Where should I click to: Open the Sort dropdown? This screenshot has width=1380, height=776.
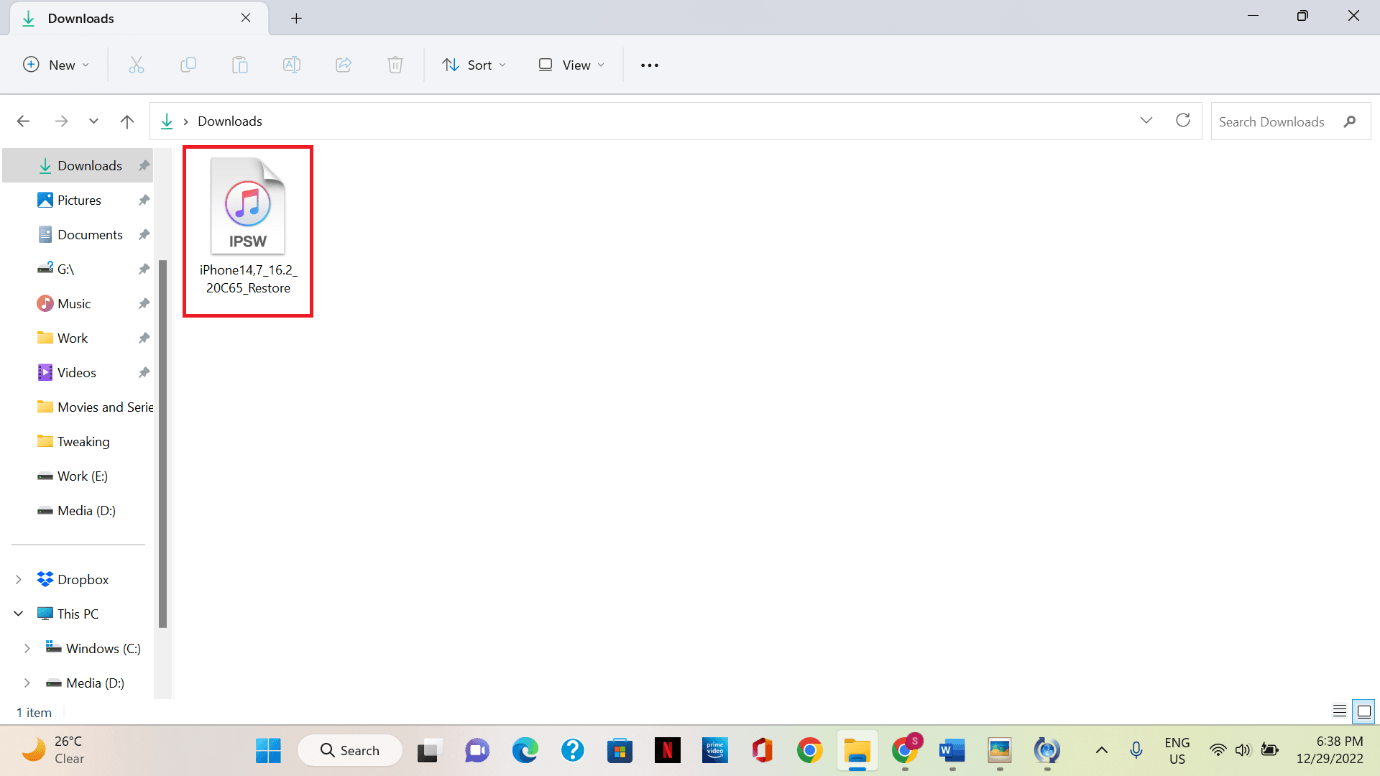click(473, 64)
